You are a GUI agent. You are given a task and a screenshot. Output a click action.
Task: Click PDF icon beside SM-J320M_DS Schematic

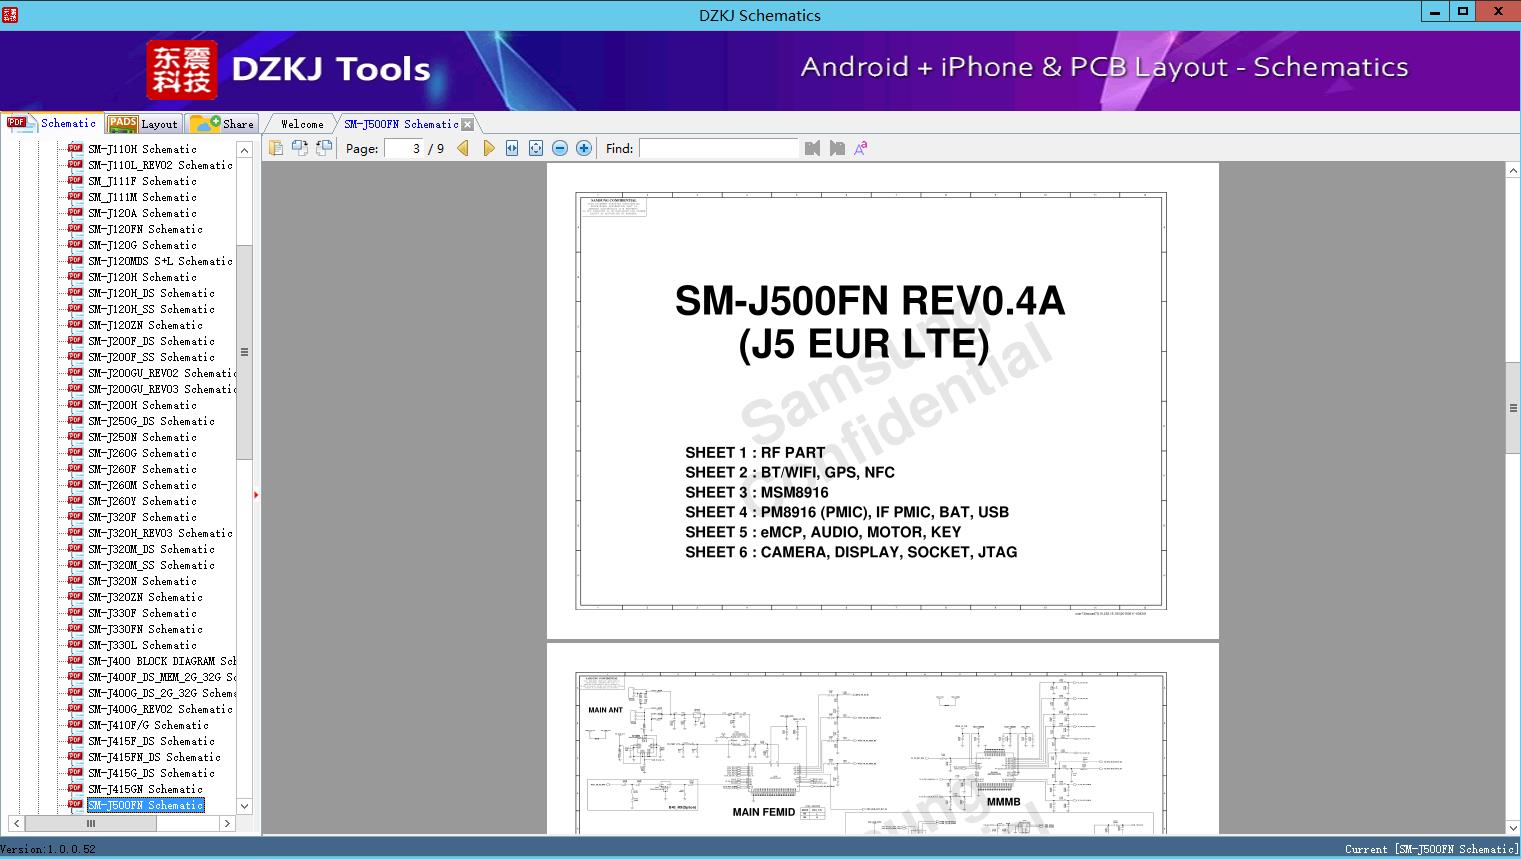tap(75, 548)
